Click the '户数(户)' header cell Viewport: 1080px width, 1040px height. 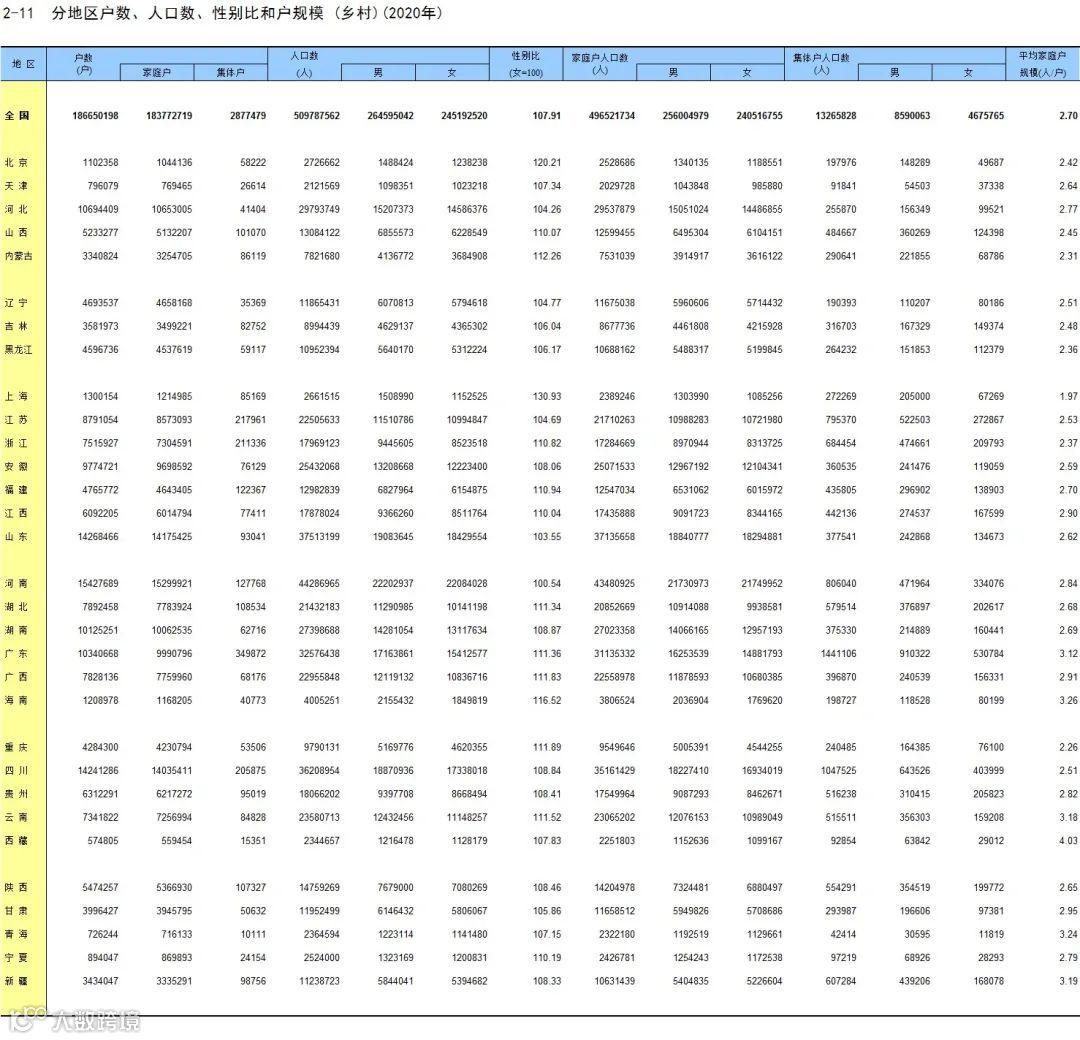[83, 64]
